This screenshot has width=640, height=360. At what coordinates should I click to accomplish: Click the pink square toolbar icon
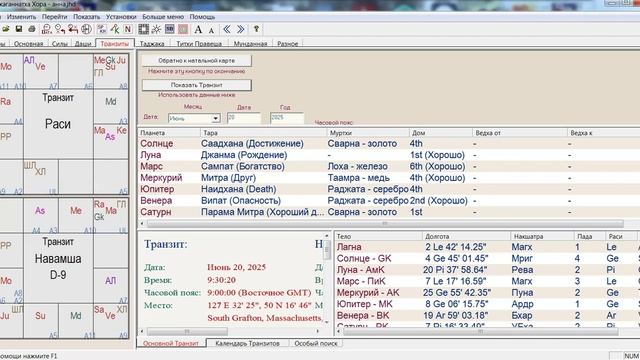[183, 29]
